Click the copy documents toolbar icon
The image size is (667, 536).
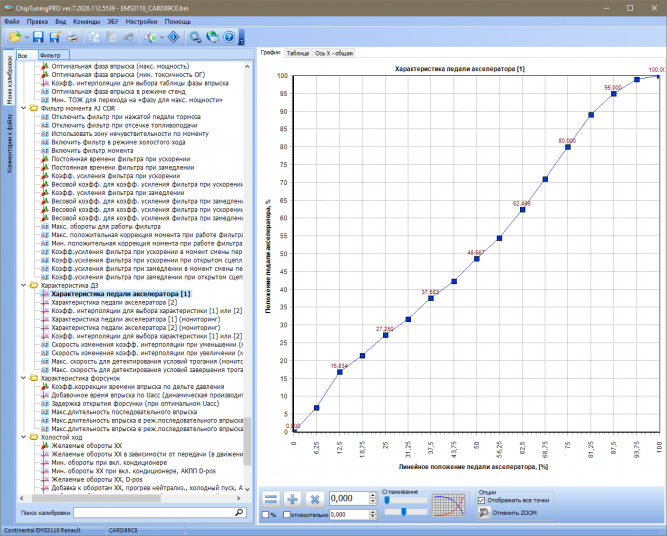click(x=94, y=37)
